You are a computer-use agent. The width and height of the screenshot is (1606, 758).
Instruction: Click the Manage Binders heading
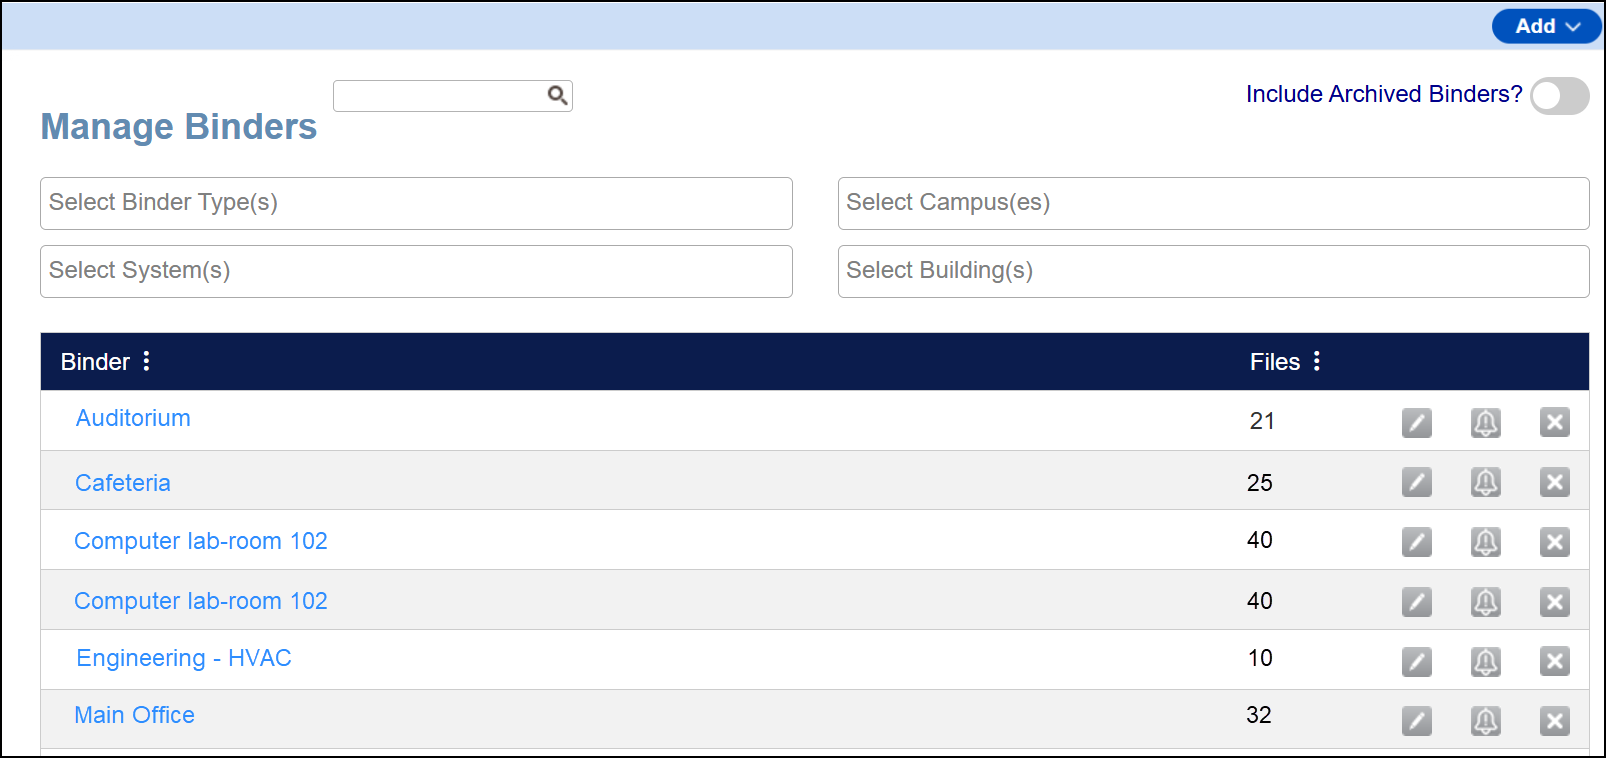tap(179, 127)
